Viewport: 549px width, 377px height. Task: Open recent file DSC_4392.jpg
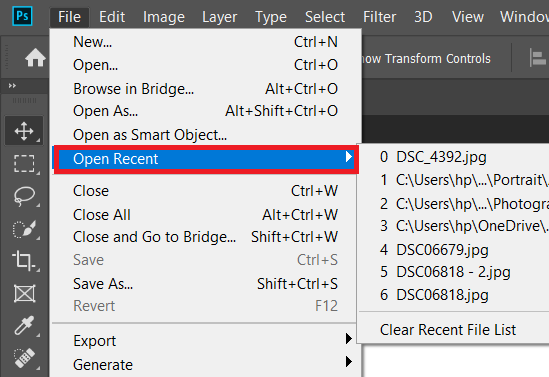(x=454, y=157)
